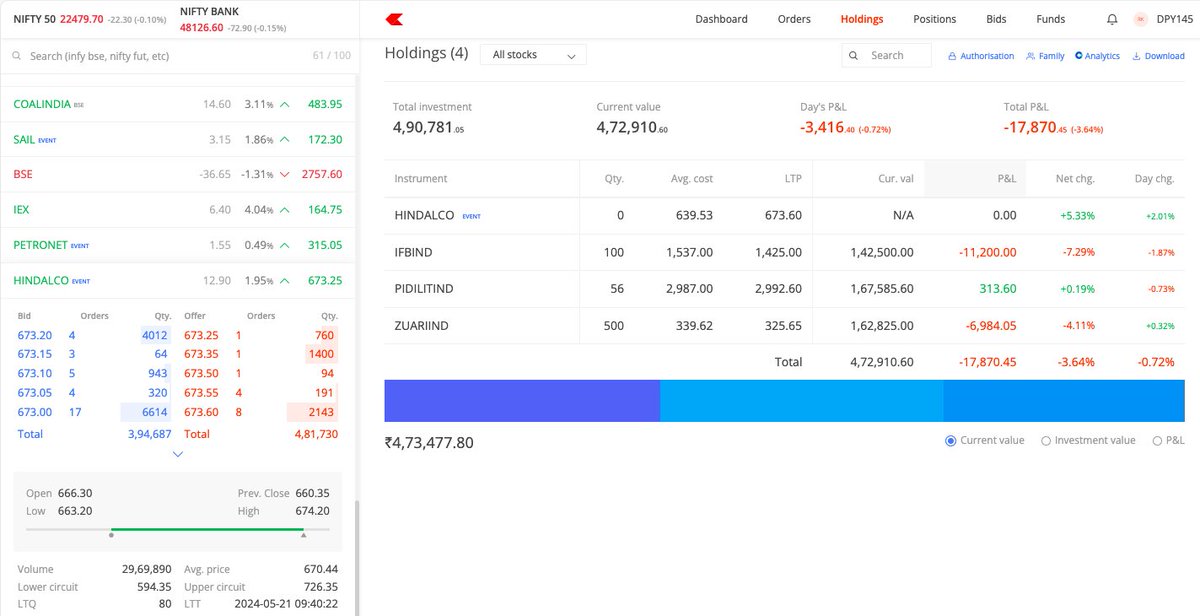
Task: Click the day range green slider bar
Action: tap(207, 529)
